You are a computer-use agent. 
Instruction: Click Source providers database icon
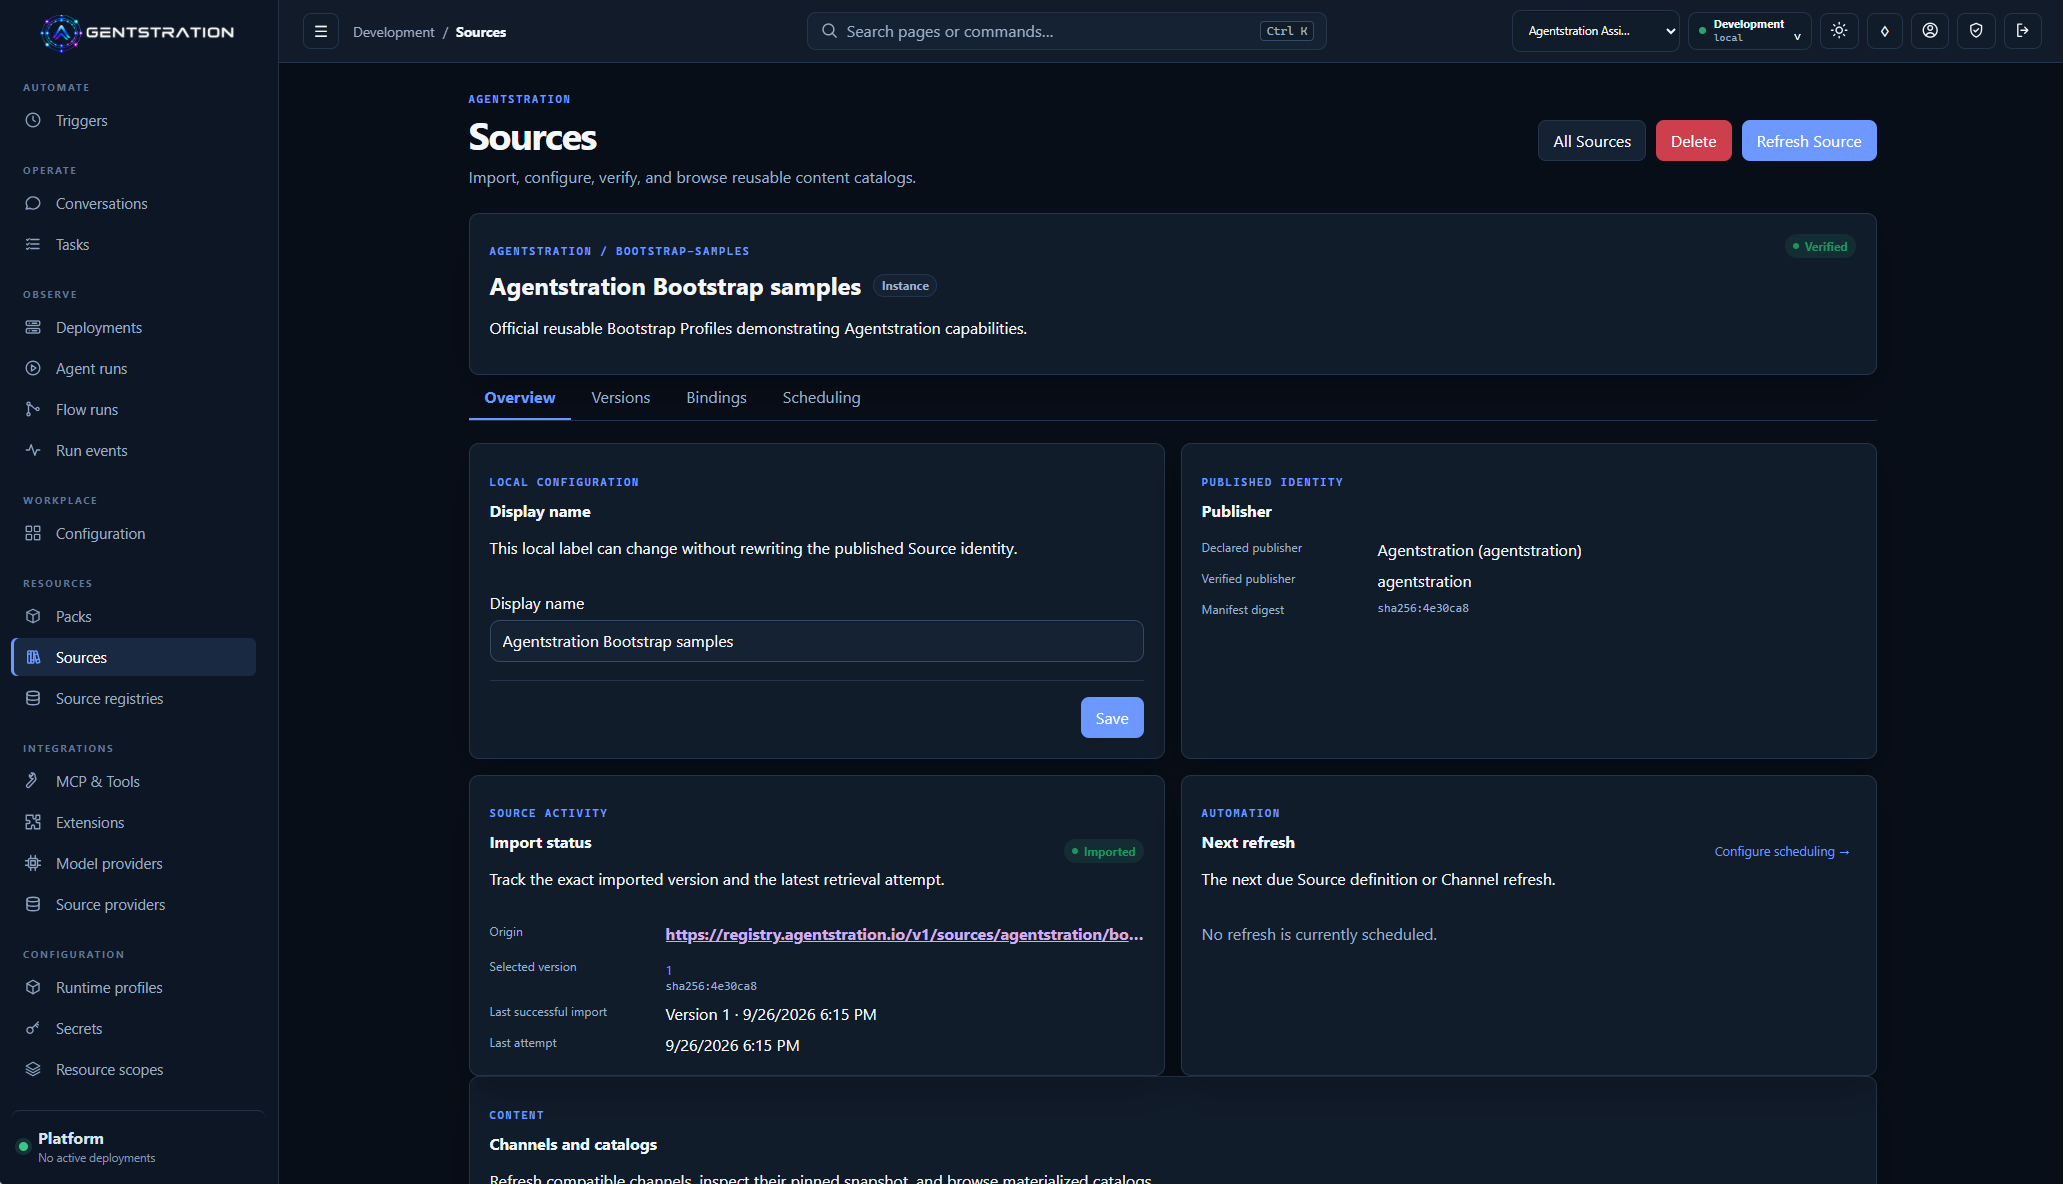[33, 904]
